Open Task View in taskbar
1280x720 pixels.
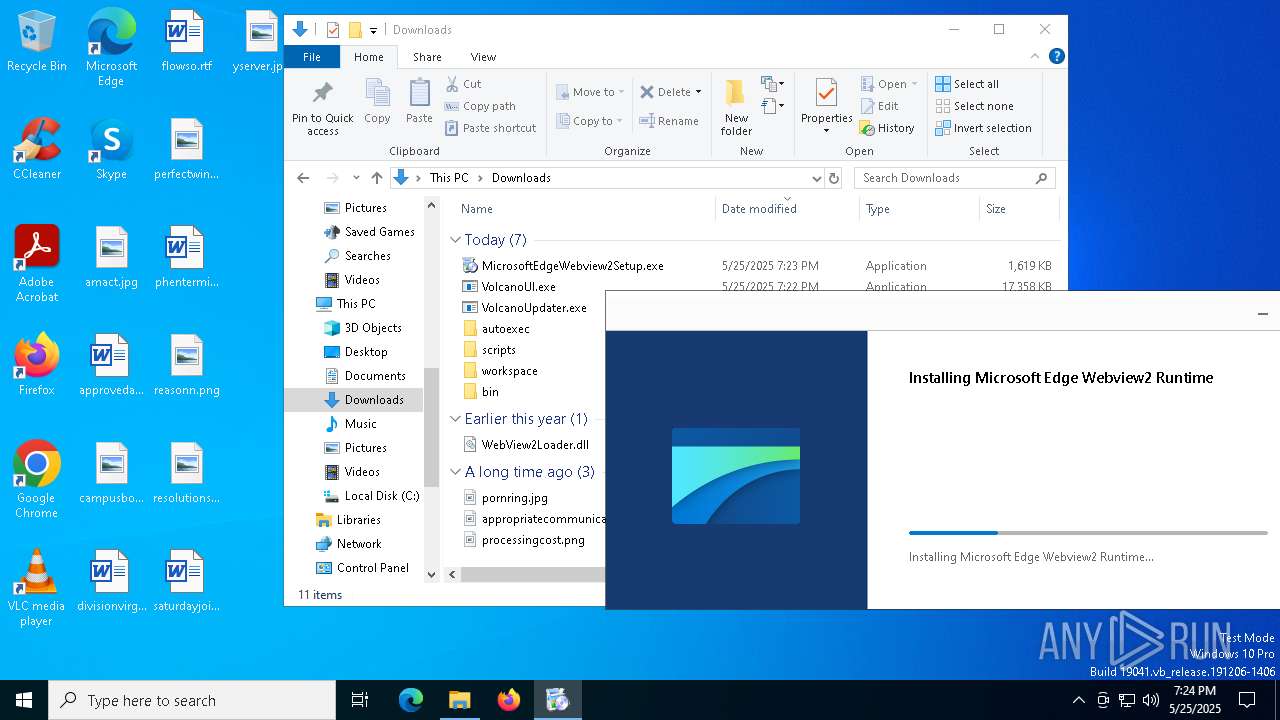pyautogui.click(x=360, y=700)
